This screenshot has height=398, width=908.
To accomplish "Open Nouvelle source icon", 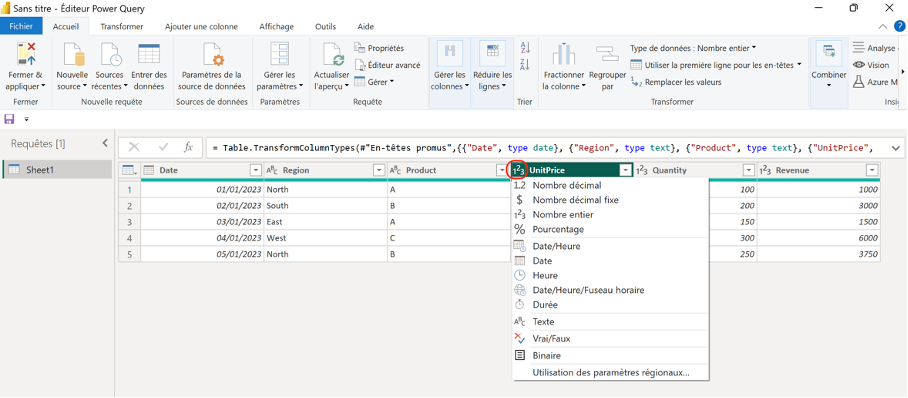I will pyautogui.click(x=73, y=54).
